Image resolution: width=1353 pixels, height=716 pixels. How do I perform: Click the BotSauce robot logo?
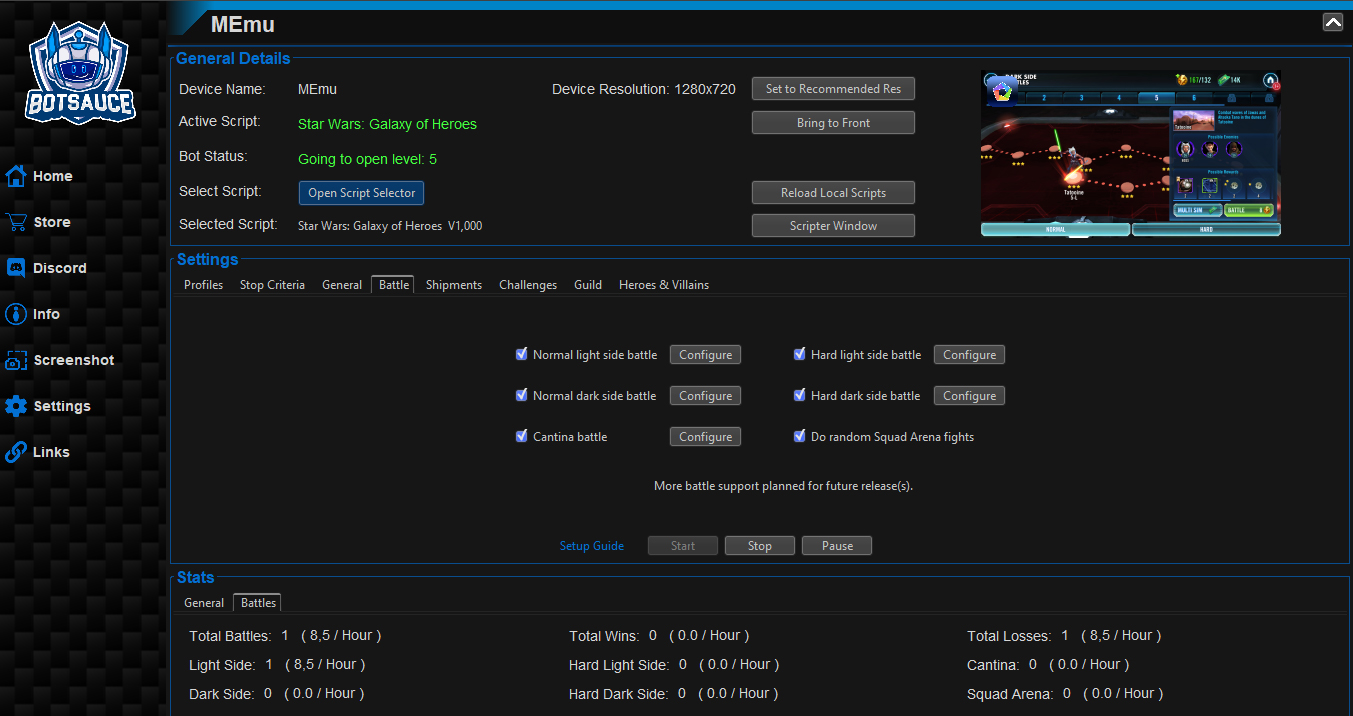point(81,73)
